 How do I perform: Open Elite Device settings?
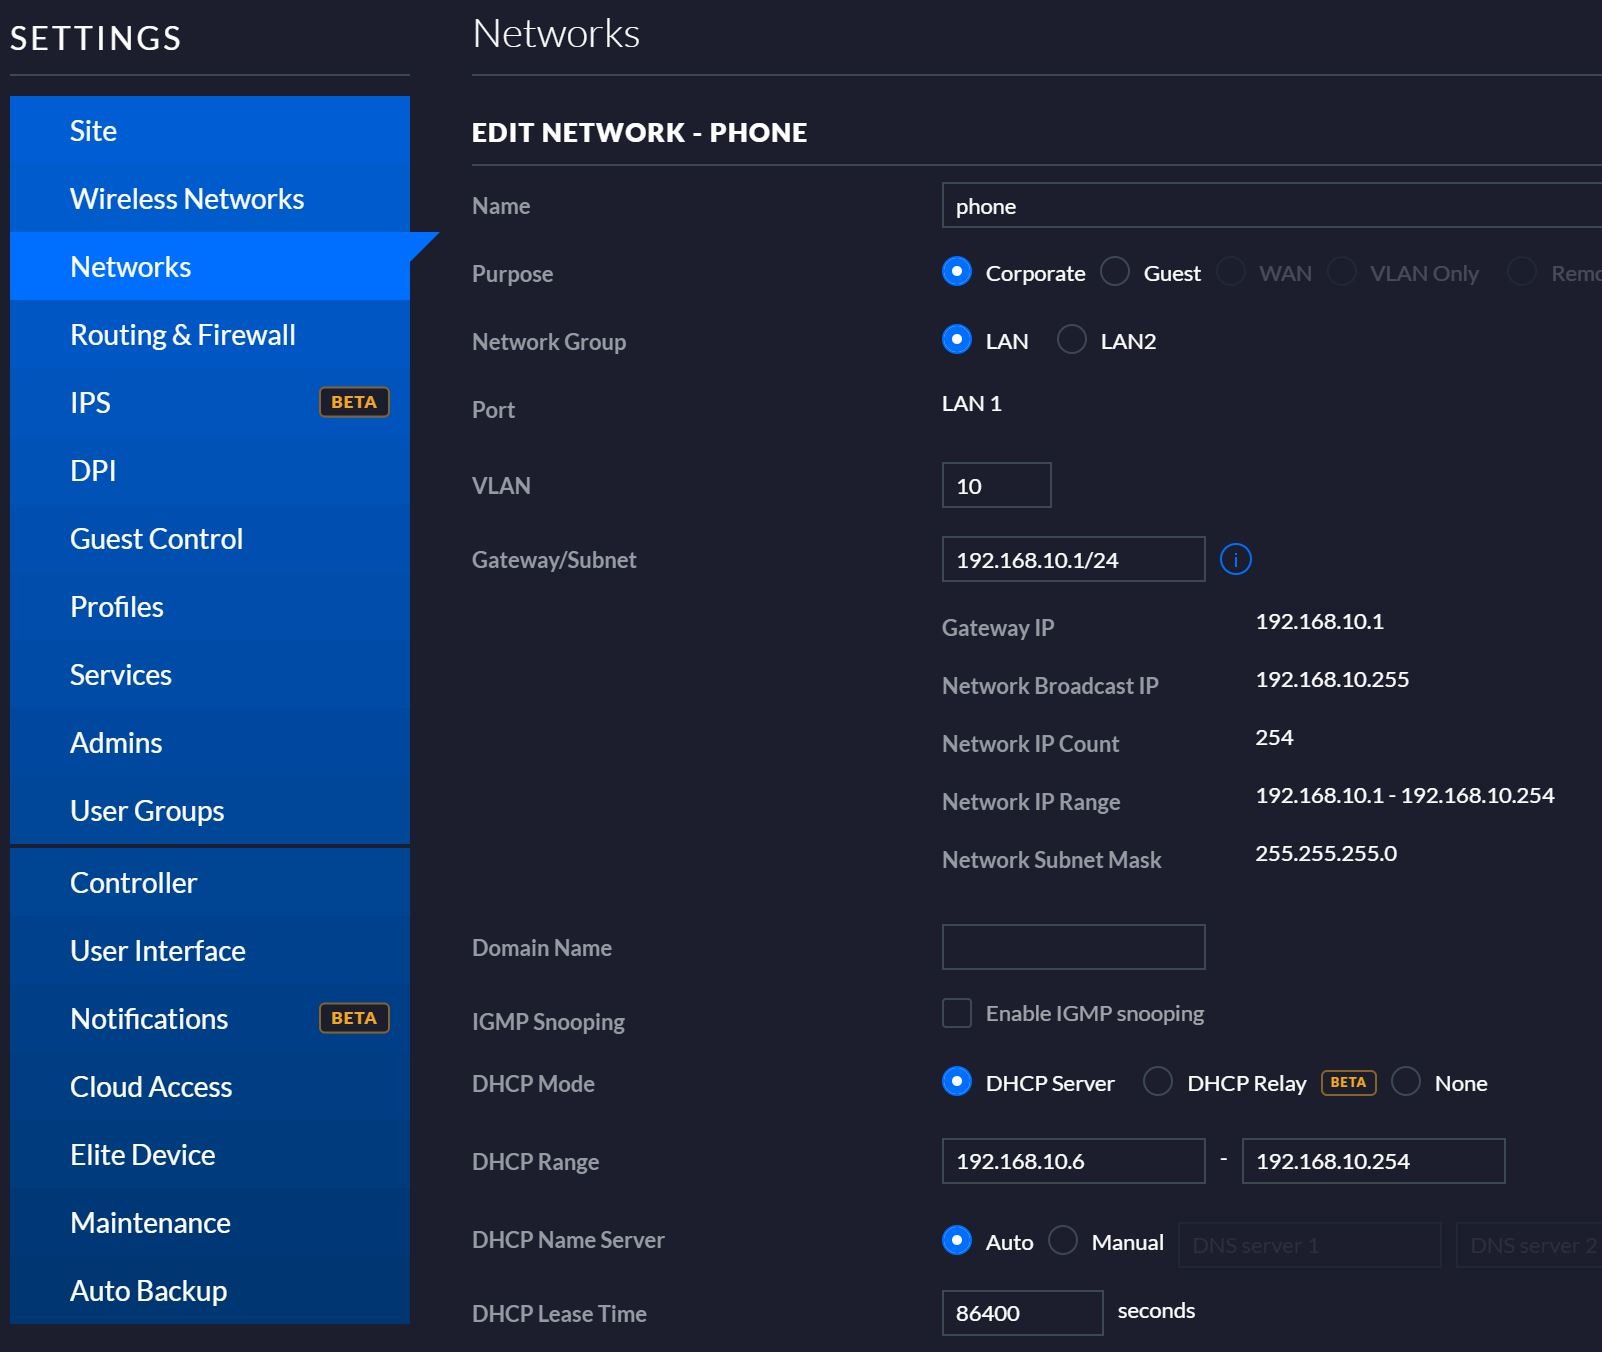pos(210,1154)
